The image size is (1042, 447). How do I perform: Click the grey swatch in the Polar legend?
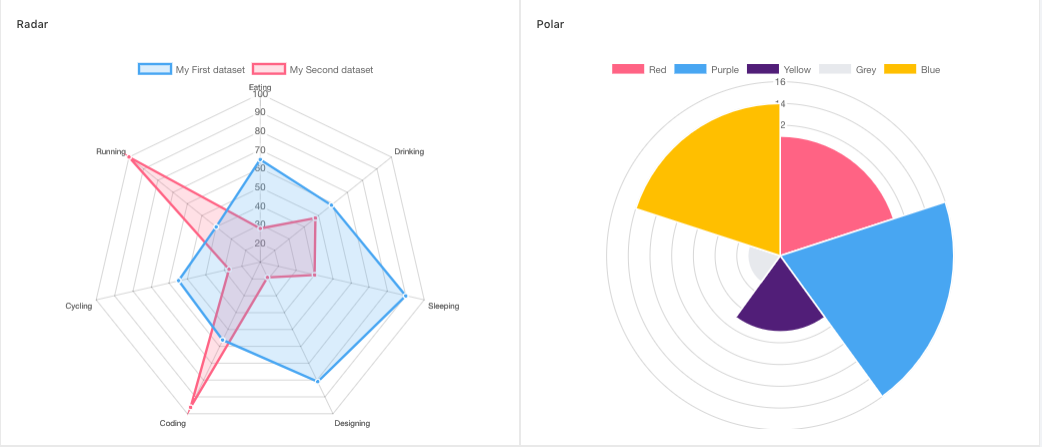[x=835, y=70]
